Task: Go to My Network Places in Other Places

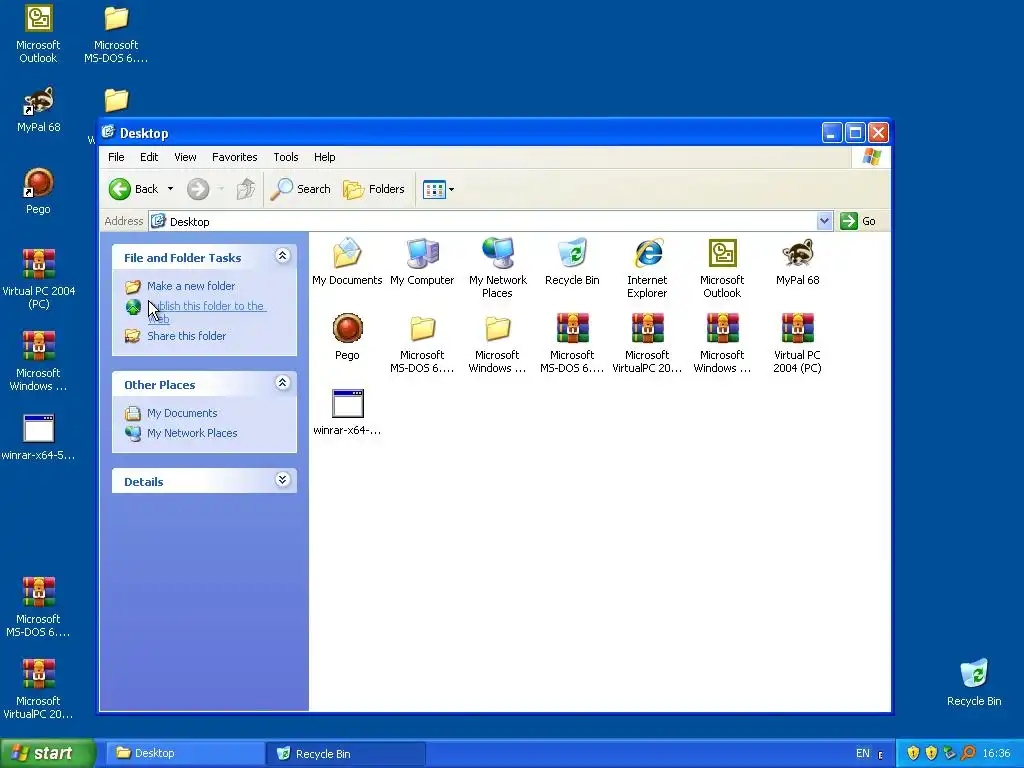Action: coord(192,433)
